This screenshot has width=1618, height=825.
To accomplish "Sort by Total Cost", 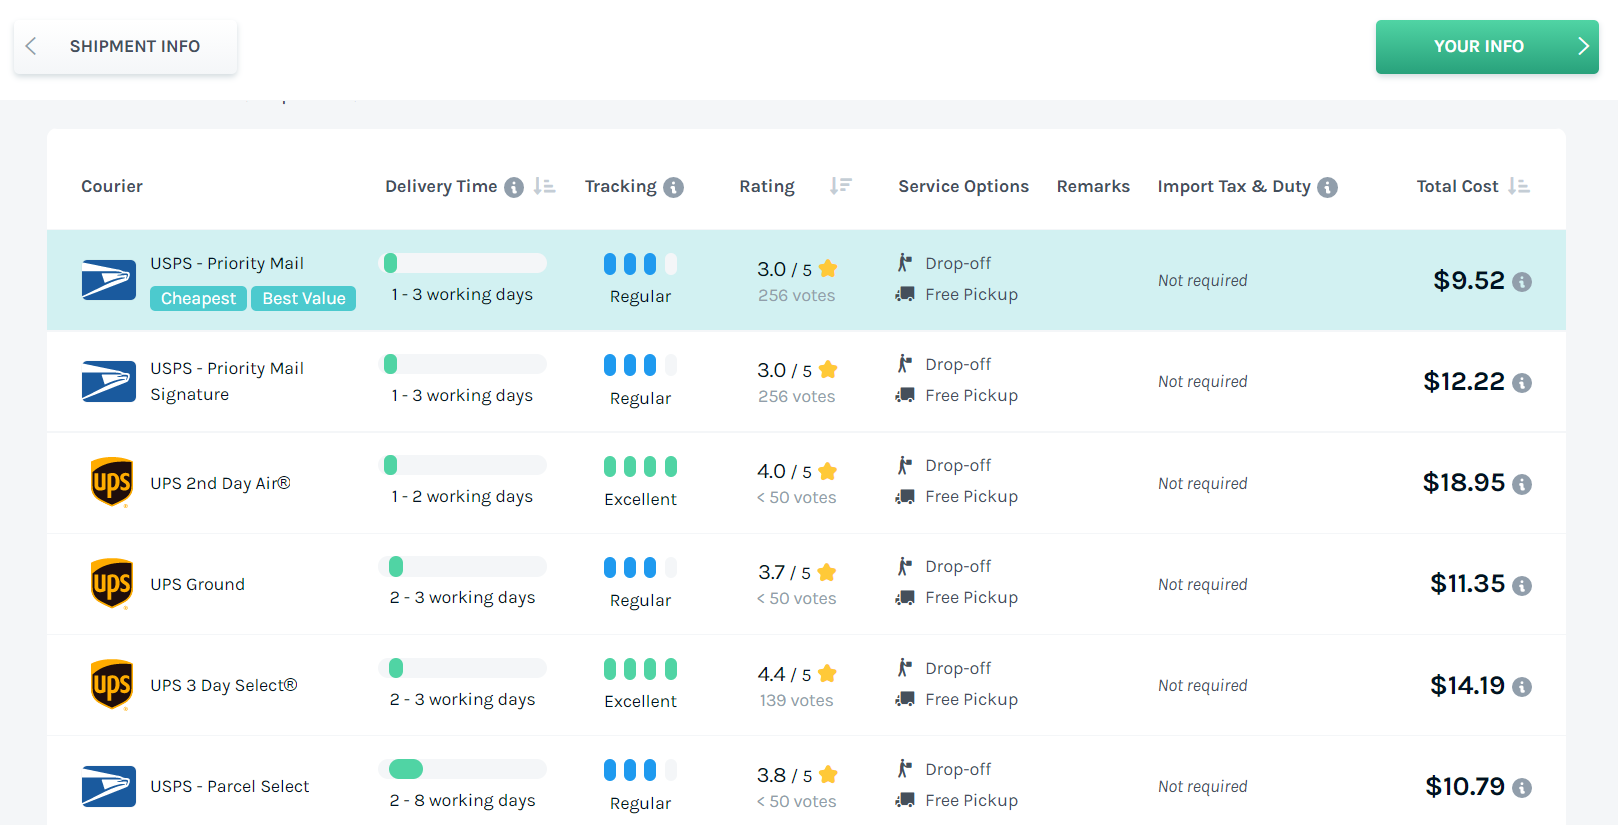I will 1519,186.
